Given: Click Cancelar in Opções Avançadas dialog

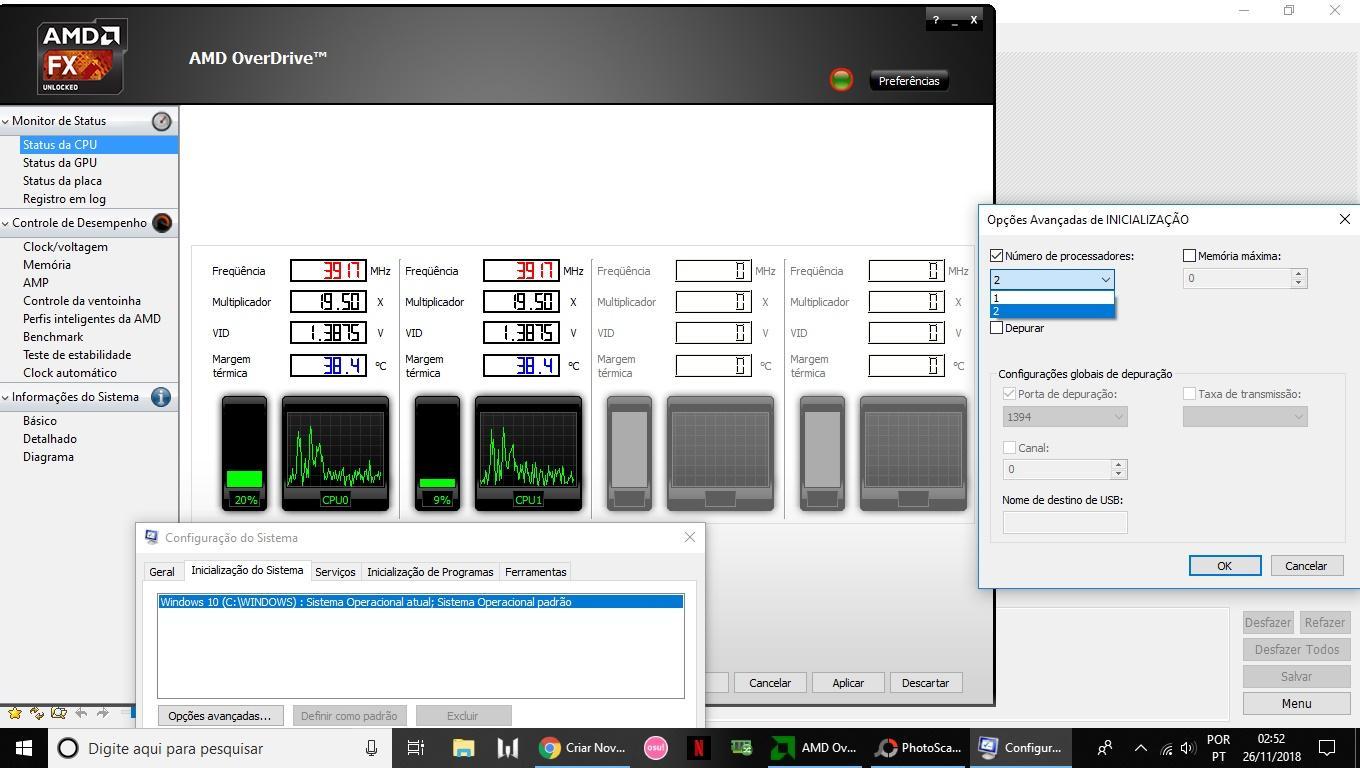Looking at the screenshot, I should coord(1306,565).
